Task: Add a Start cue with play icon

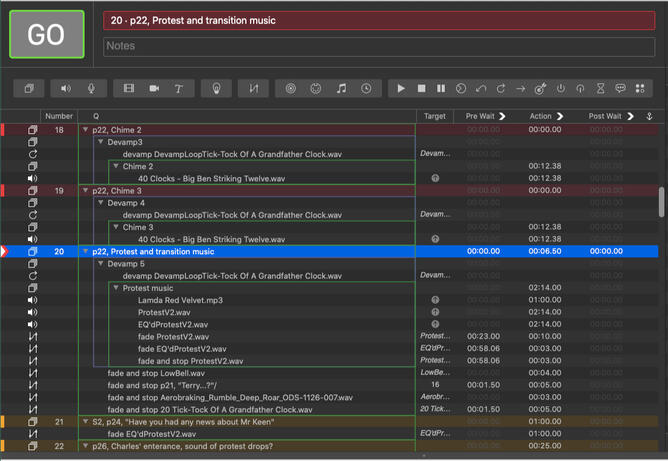Action: [x=401, y=88]
